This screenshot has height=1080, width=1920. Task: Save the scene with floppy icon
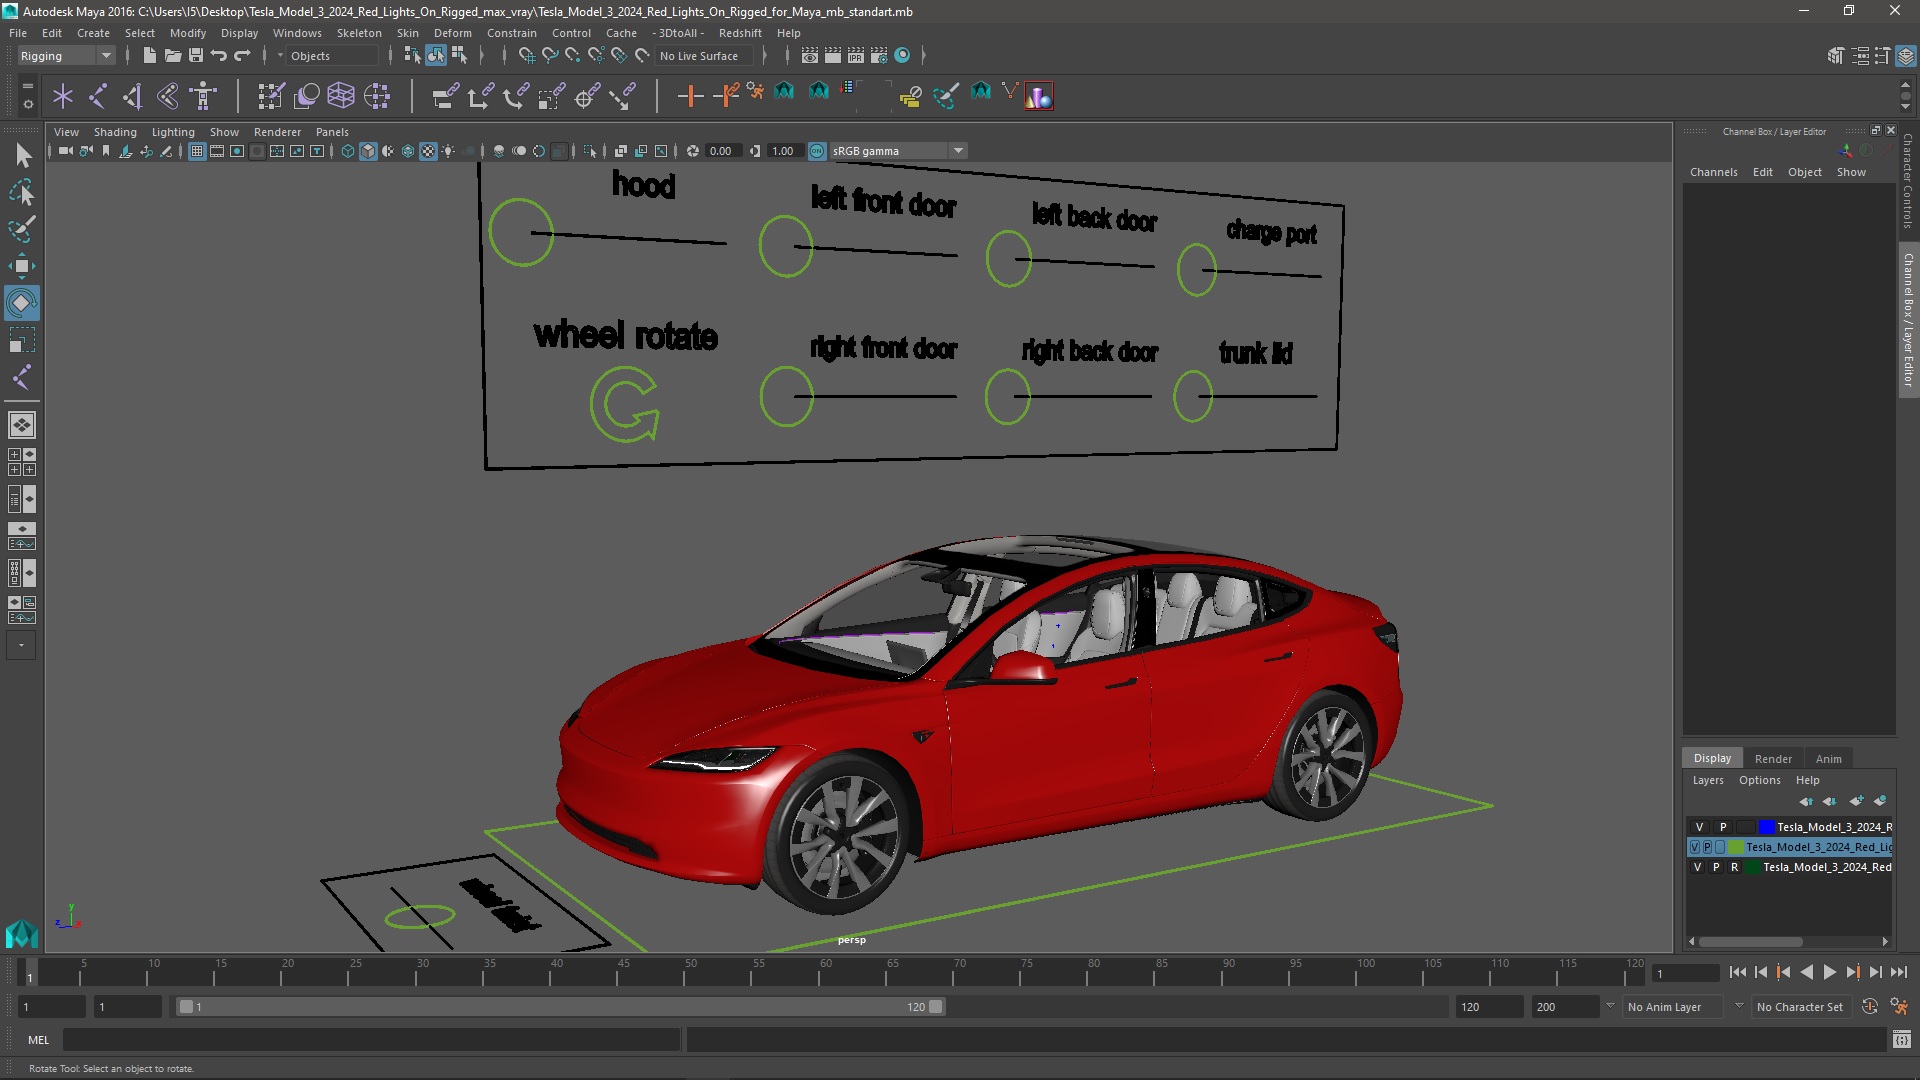tap(196, 56)
